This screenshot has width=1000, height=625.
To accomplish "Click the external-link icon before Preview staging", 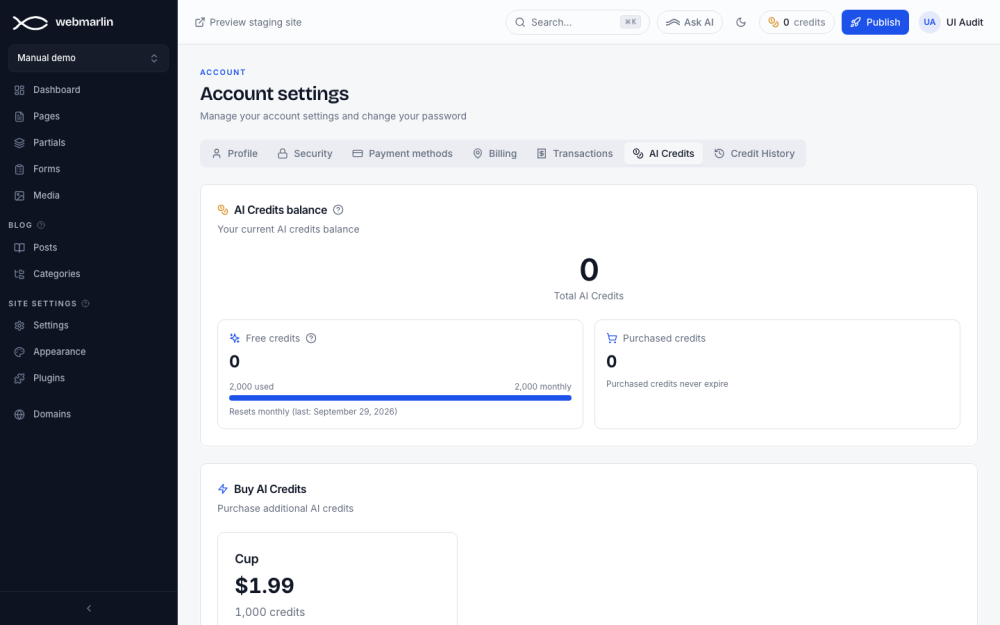I will tap(200, 22).
